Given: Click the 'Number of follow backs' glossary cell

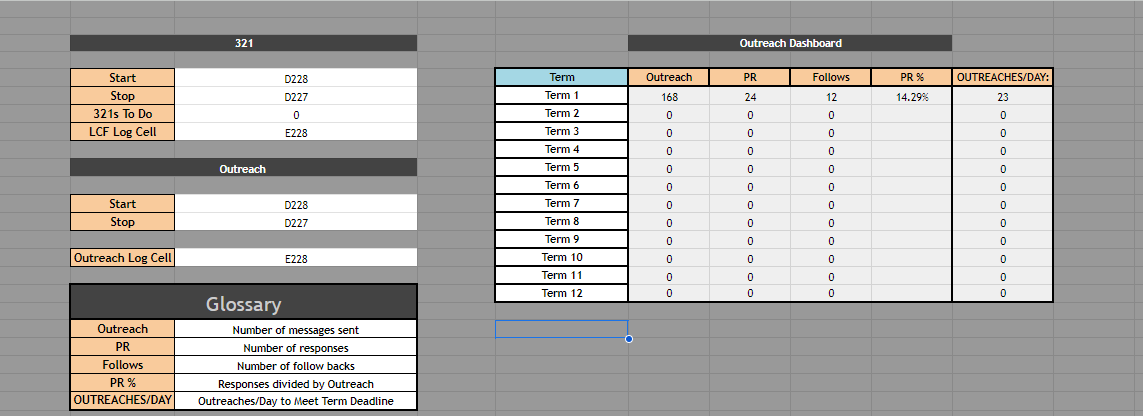Looking at the screenshot, I should pyautogui.click(x=295, y=366).
